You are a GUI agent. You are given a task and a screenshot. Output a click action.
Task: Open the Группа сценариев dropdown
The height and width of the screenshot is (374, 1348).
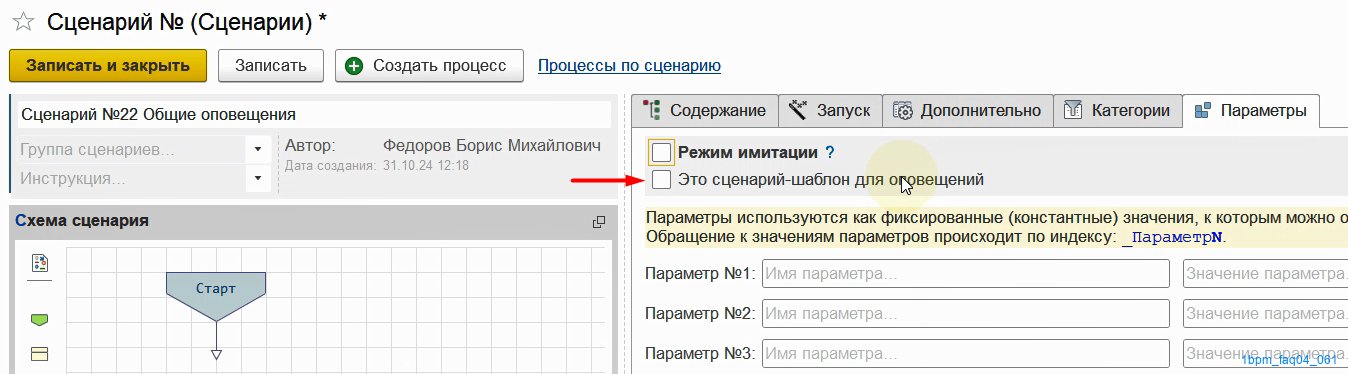(257, 150)
